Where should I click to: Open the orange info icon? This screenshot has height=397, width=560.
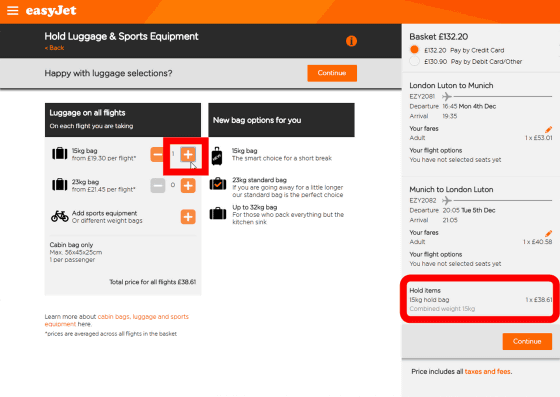pos(351,41)
